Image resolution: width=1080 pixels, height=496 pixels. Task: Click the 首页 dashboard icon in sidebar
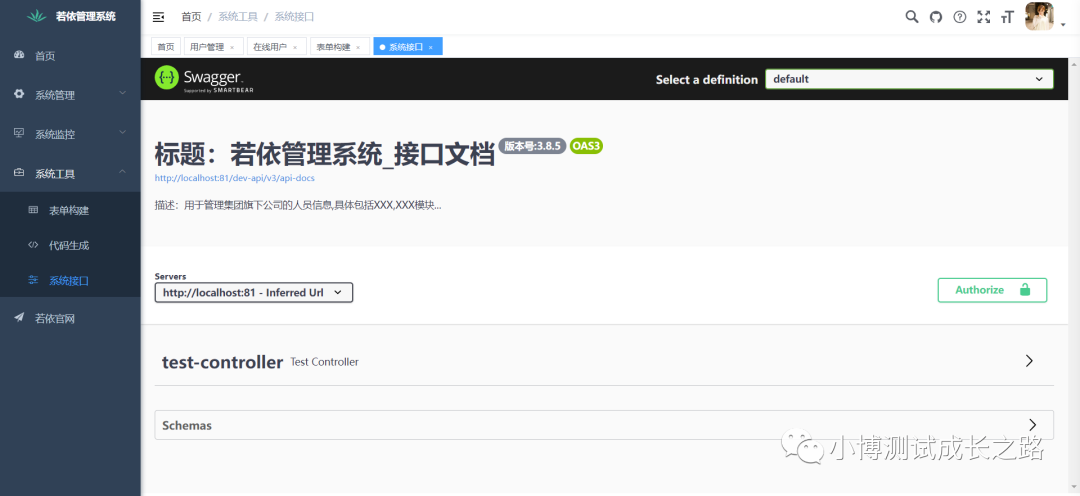coord(19,55)
